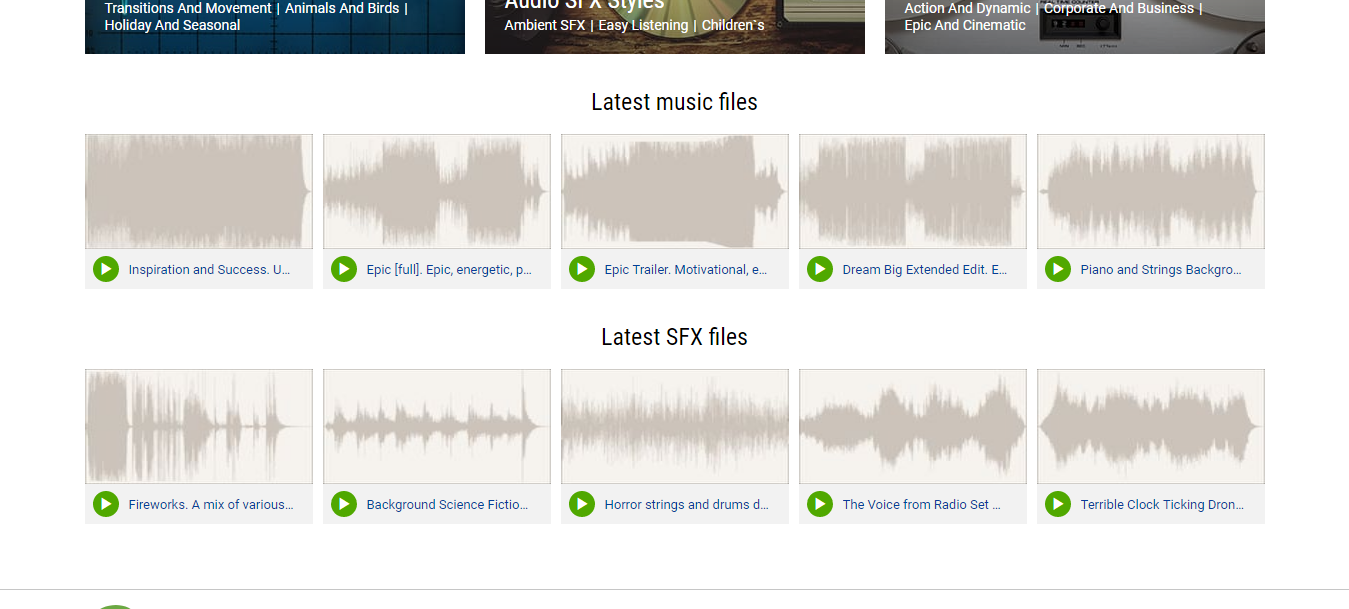Image resolution: width=1349 pixels, height=609 pixels.
Task: Click the Terrible Clock Ticking Drone waveform
Action: click(1151, 426)
